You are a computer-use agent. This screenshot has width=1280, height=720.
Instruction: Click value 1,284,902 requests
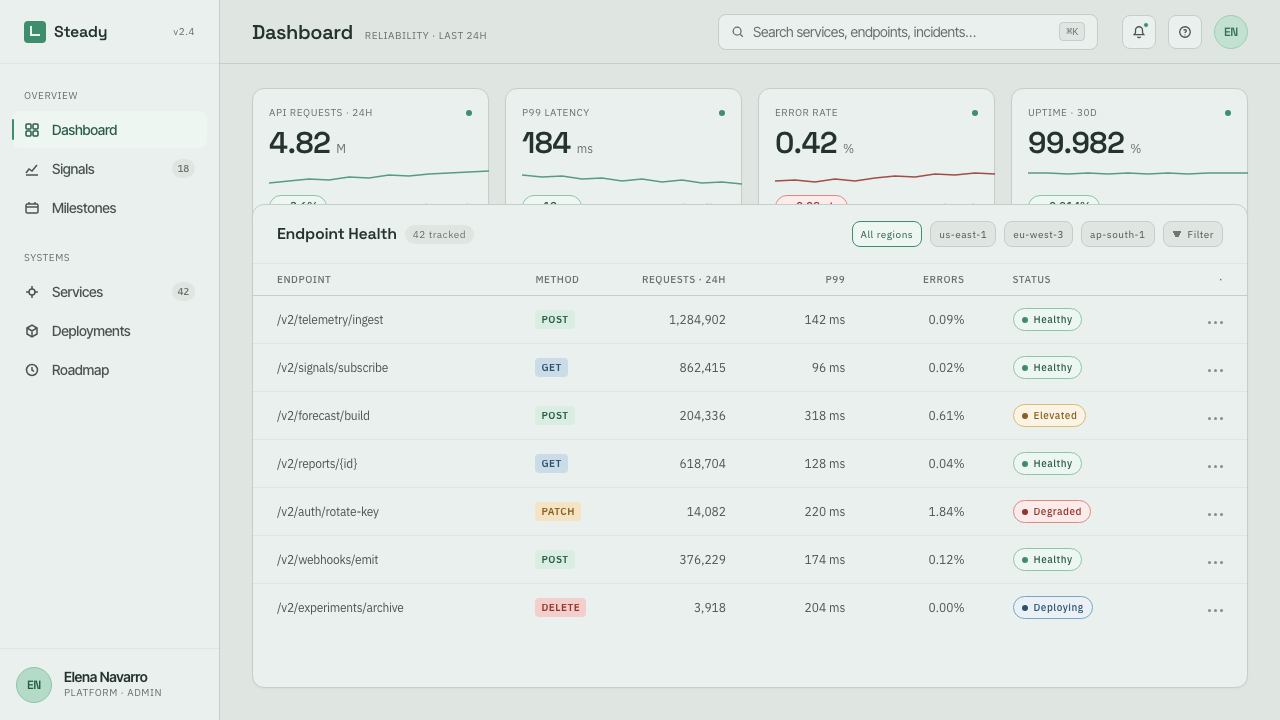pos(697,320)
